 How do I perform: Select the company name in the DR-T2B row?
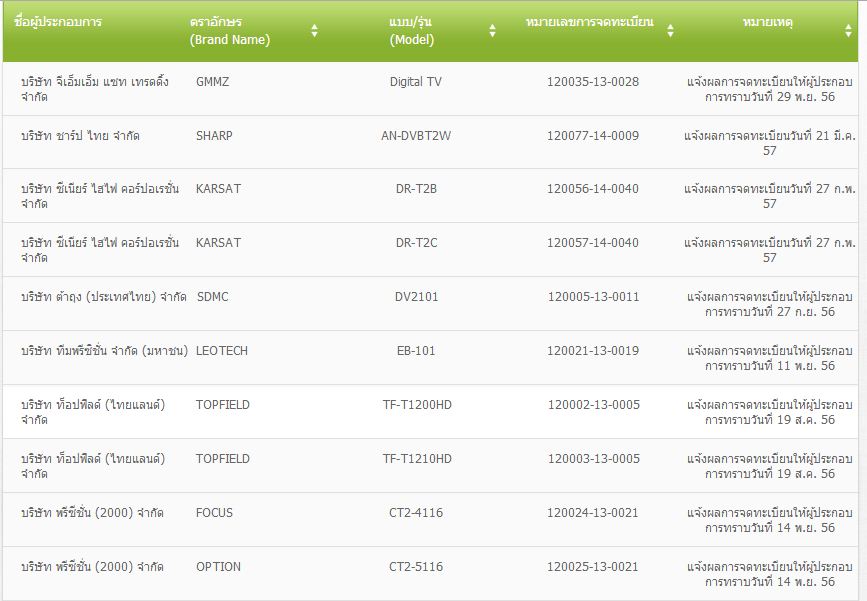click(x=100, y=196)
